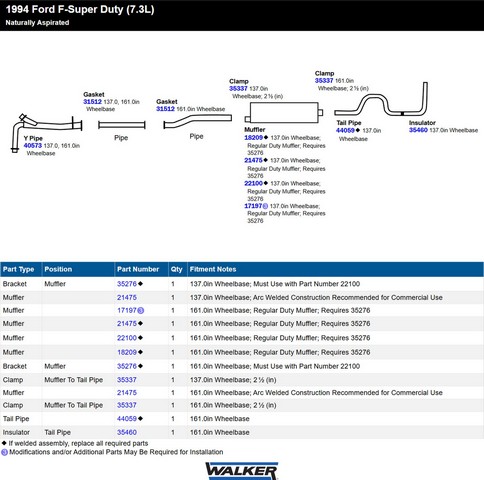Select 'If welded assembly, replace all required parts' note
This screenshot has height=480, width=484.
point(78,443)
